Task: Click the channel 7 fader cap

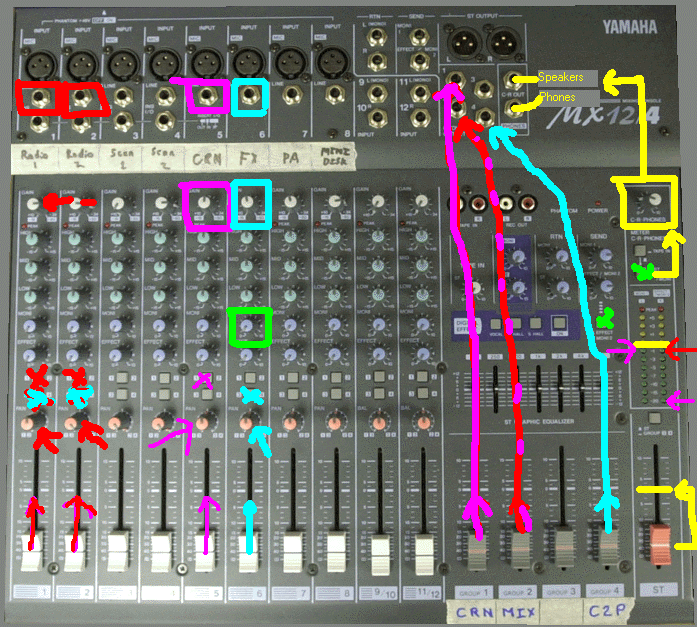Action: 291,547
